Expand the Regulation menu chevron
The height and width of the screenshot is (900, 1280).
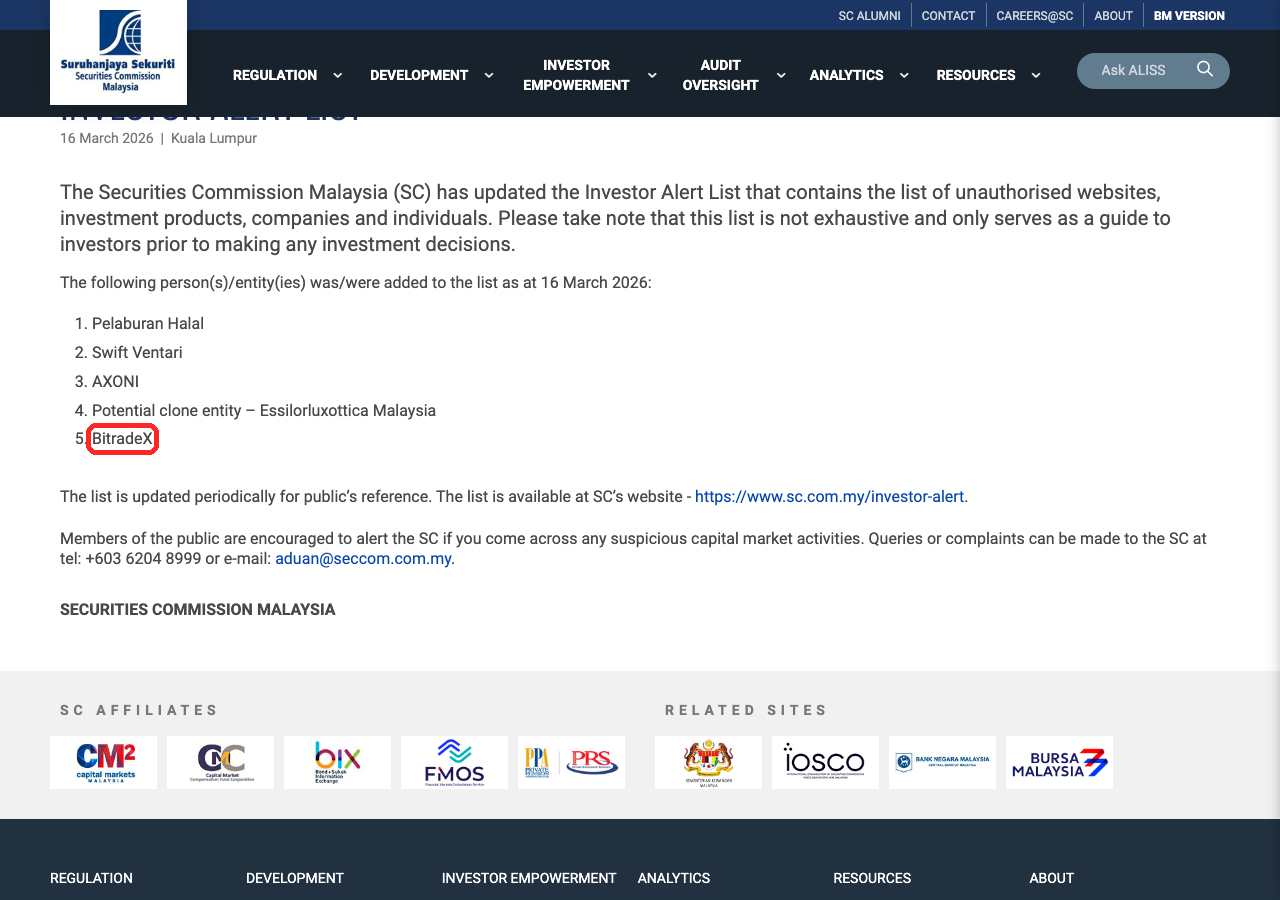coord(337,75)
